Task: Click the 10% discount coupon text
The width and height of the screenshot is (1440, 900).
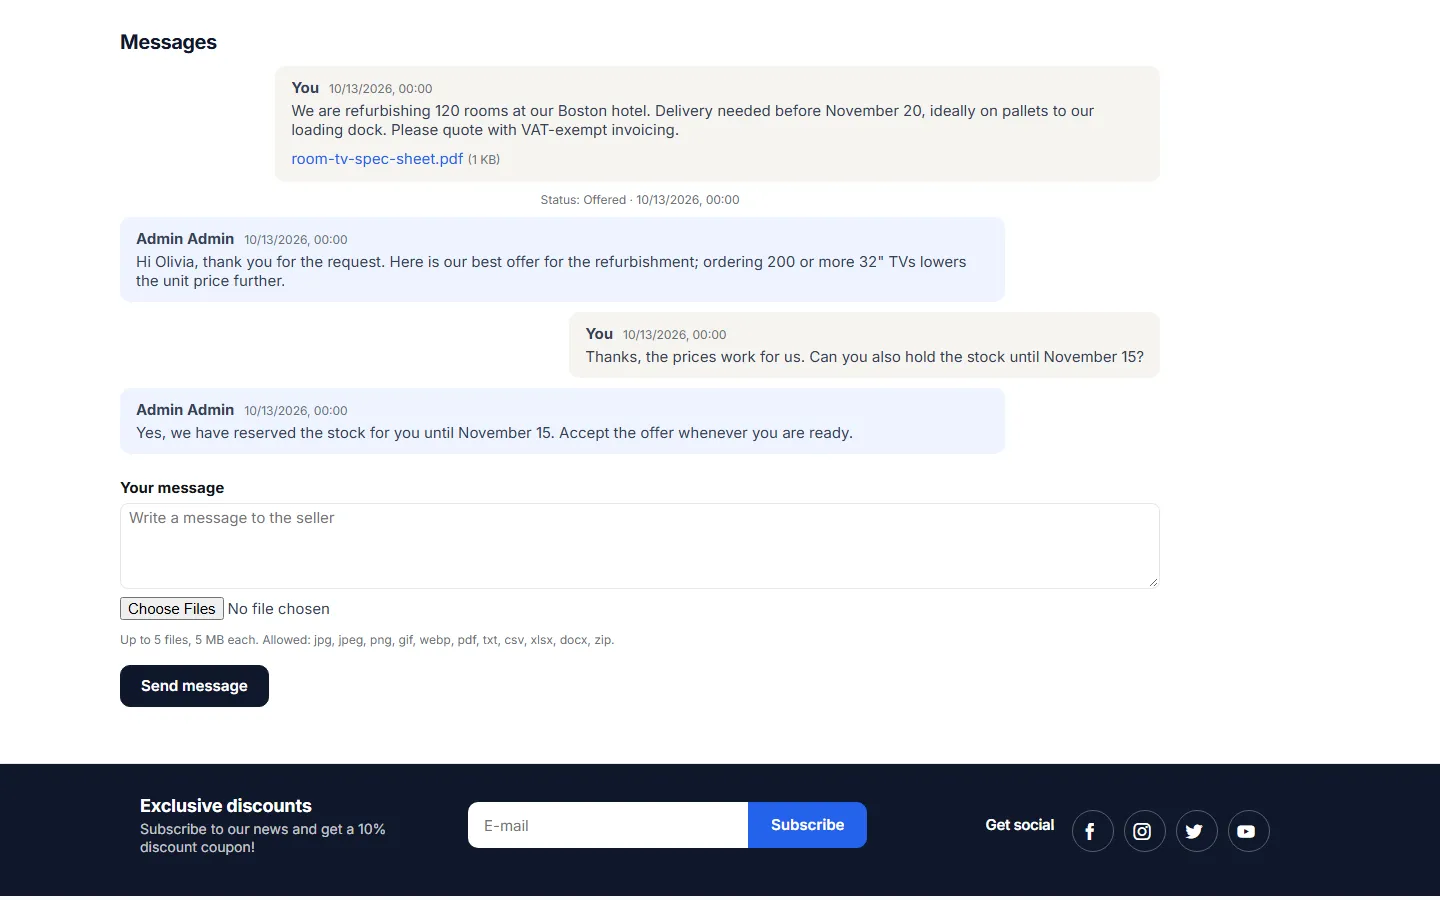Action: 262,838
